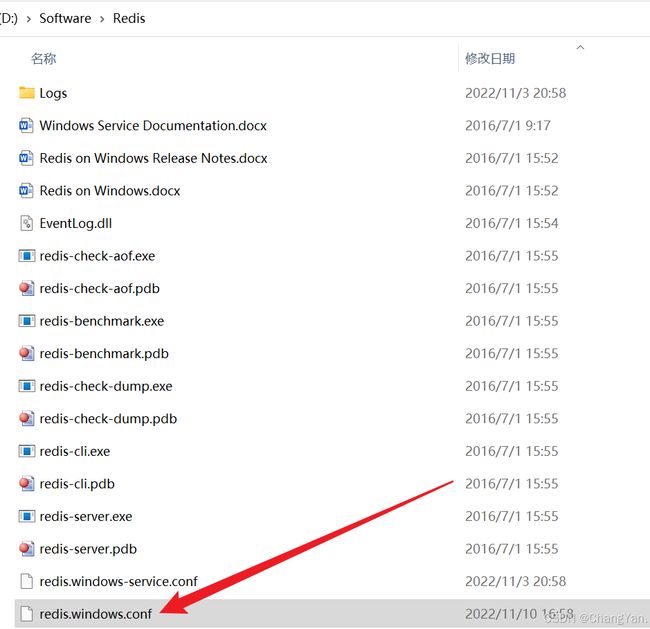The image size is (650, 629).
Task: Select file name redis-server.exe
Action: [86, 516]
